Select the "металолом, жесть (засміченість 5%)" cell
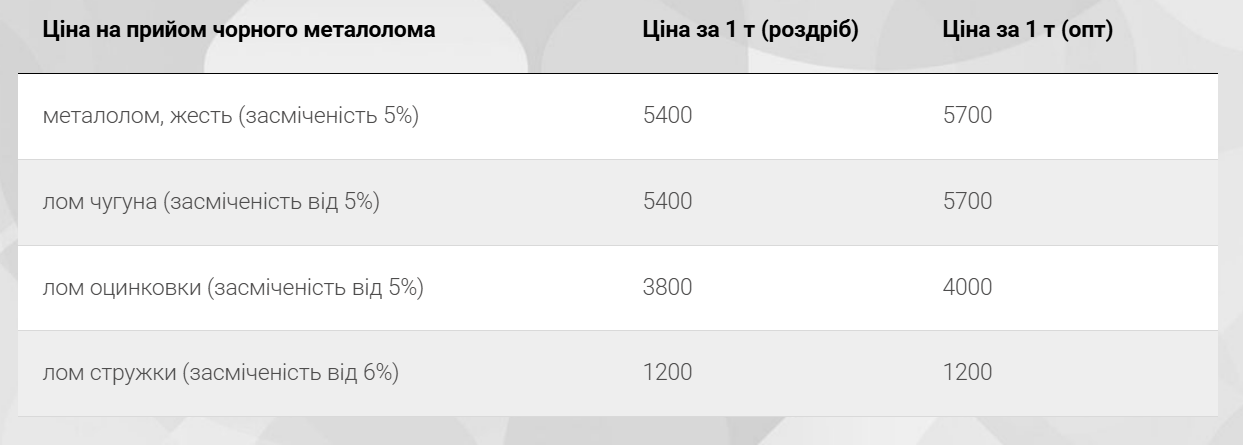 click(230, 116)
